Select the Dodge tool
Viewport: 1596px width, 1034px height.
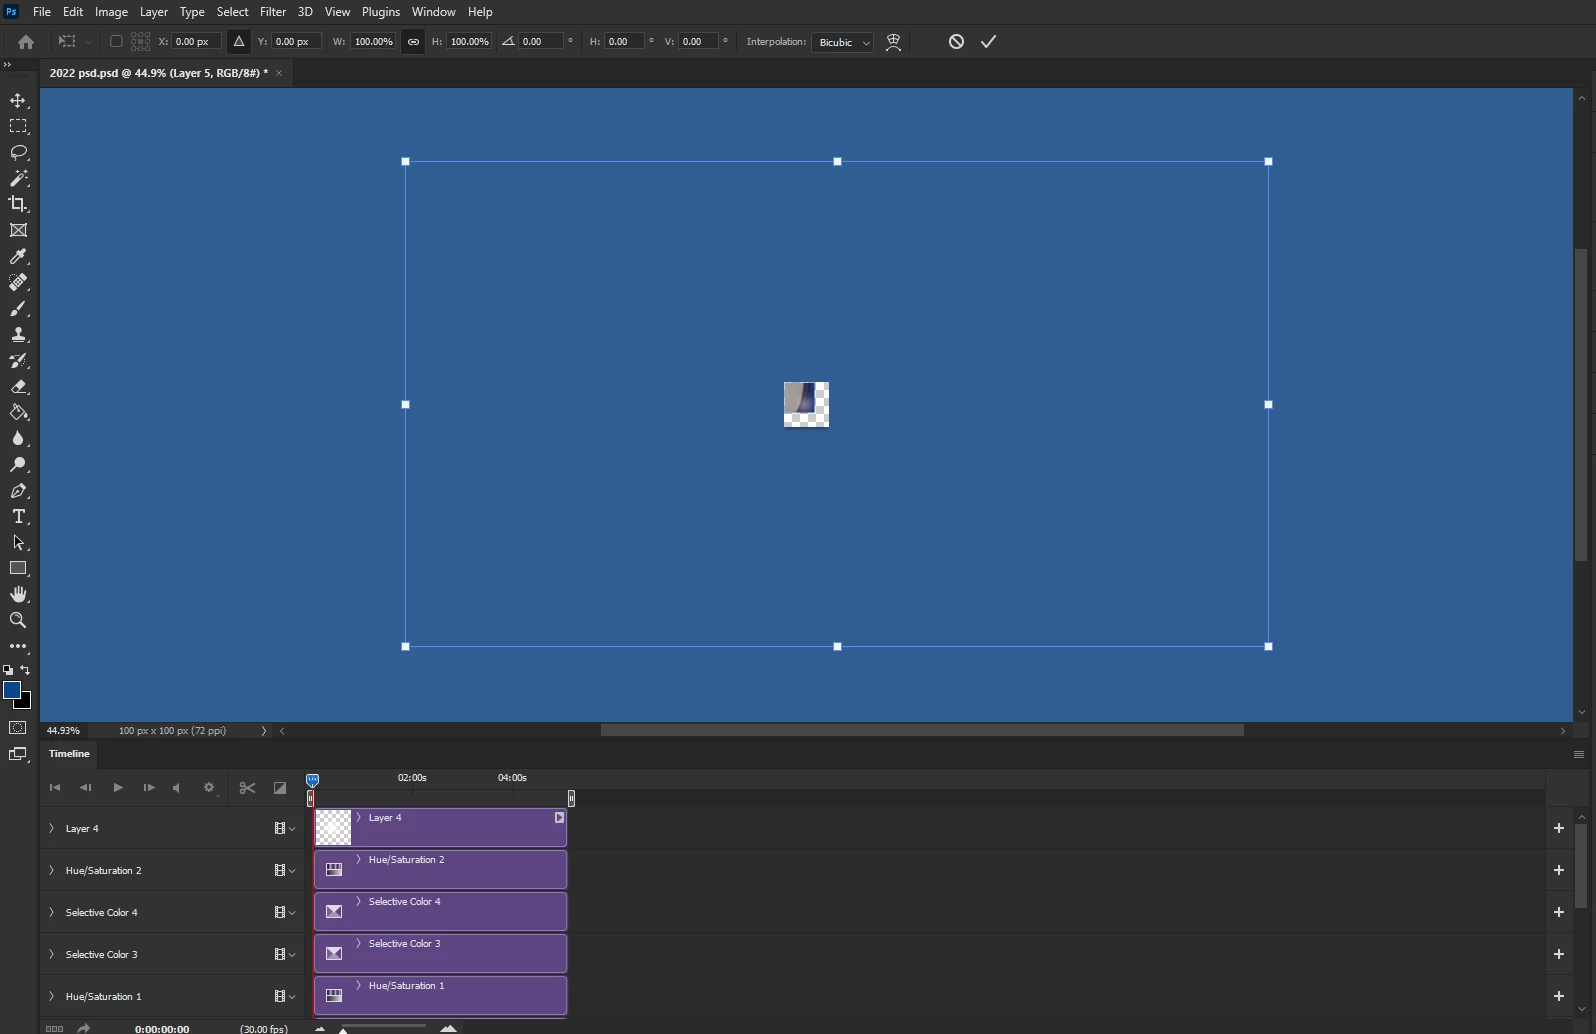pyautogui.click(x=18, y=464)
